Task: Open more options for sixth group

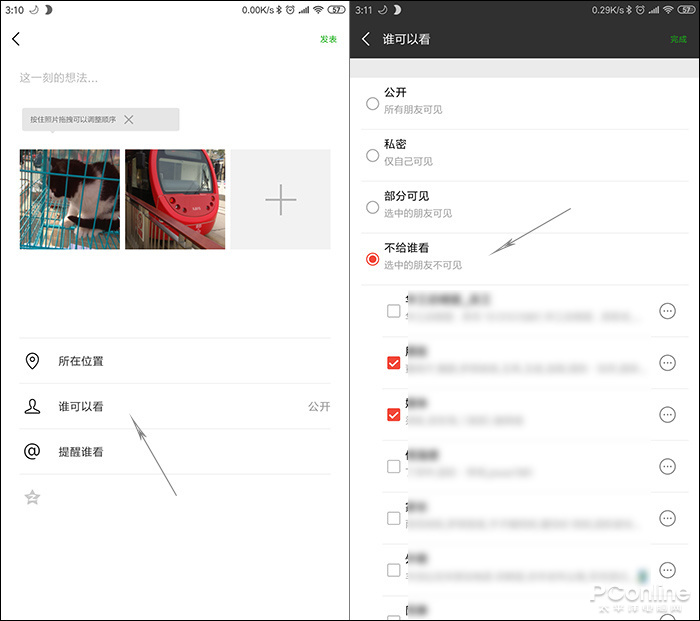Action: click(667, 570)
